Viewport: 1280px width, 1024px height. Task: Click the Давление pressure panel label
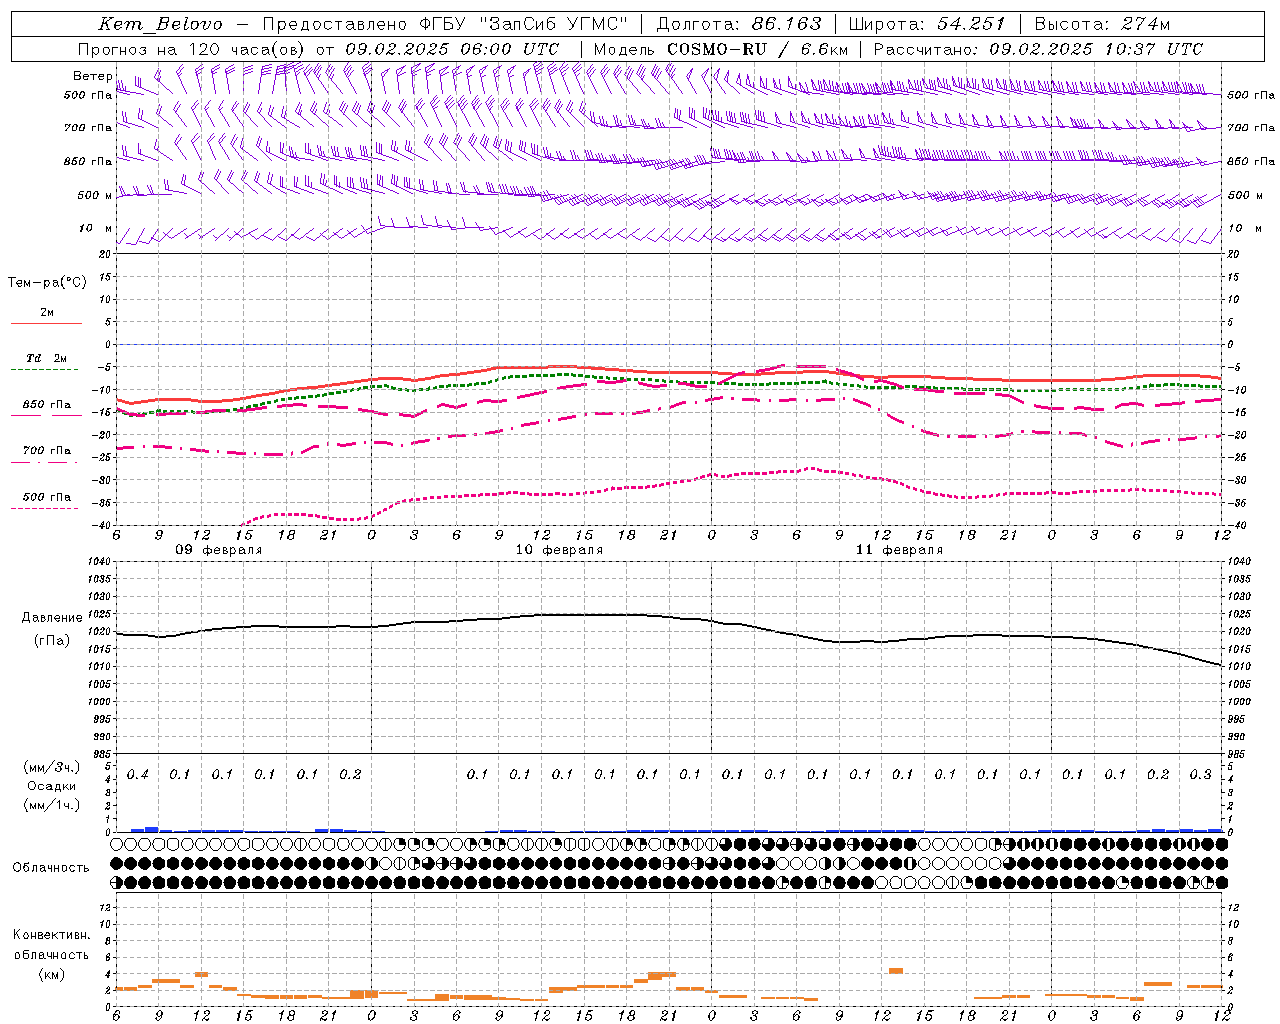pyautogui.click(x=52, y=618)
